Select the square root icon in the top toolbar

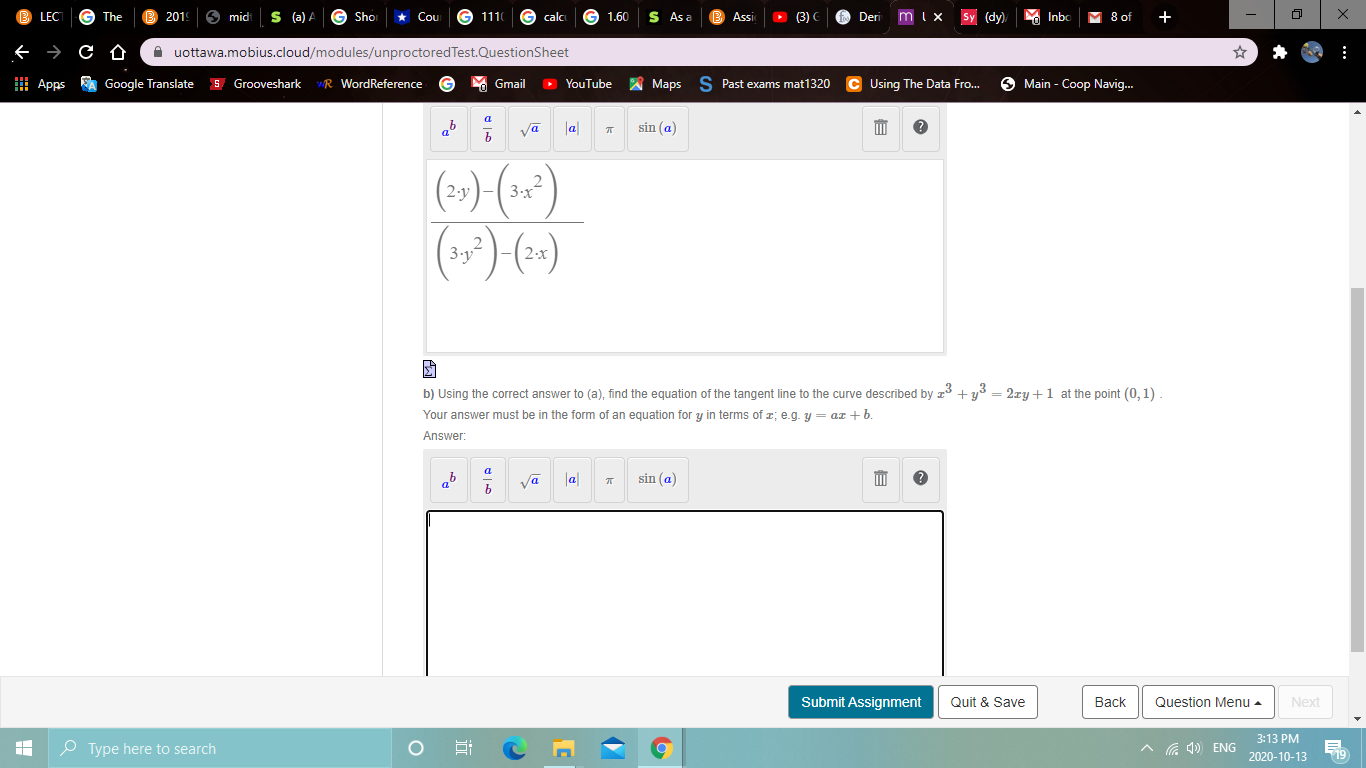coord(529,128)
